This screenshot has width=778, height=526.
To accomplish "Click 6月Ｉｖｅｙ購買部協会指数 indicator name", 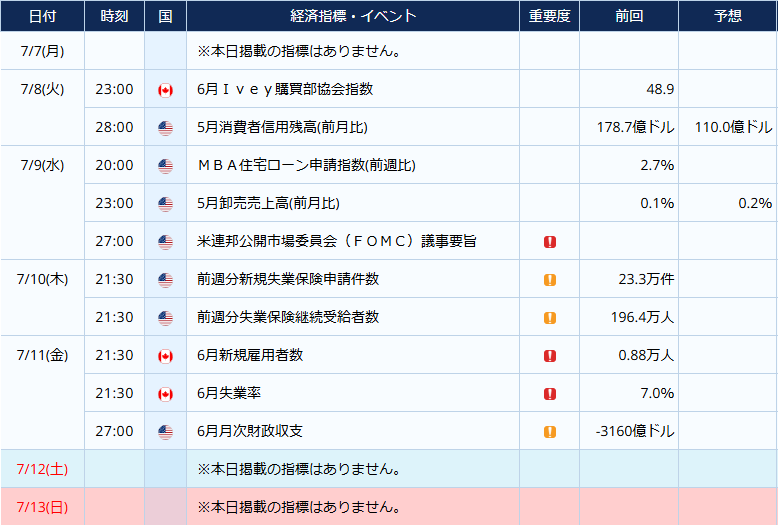I will point(285,89).
